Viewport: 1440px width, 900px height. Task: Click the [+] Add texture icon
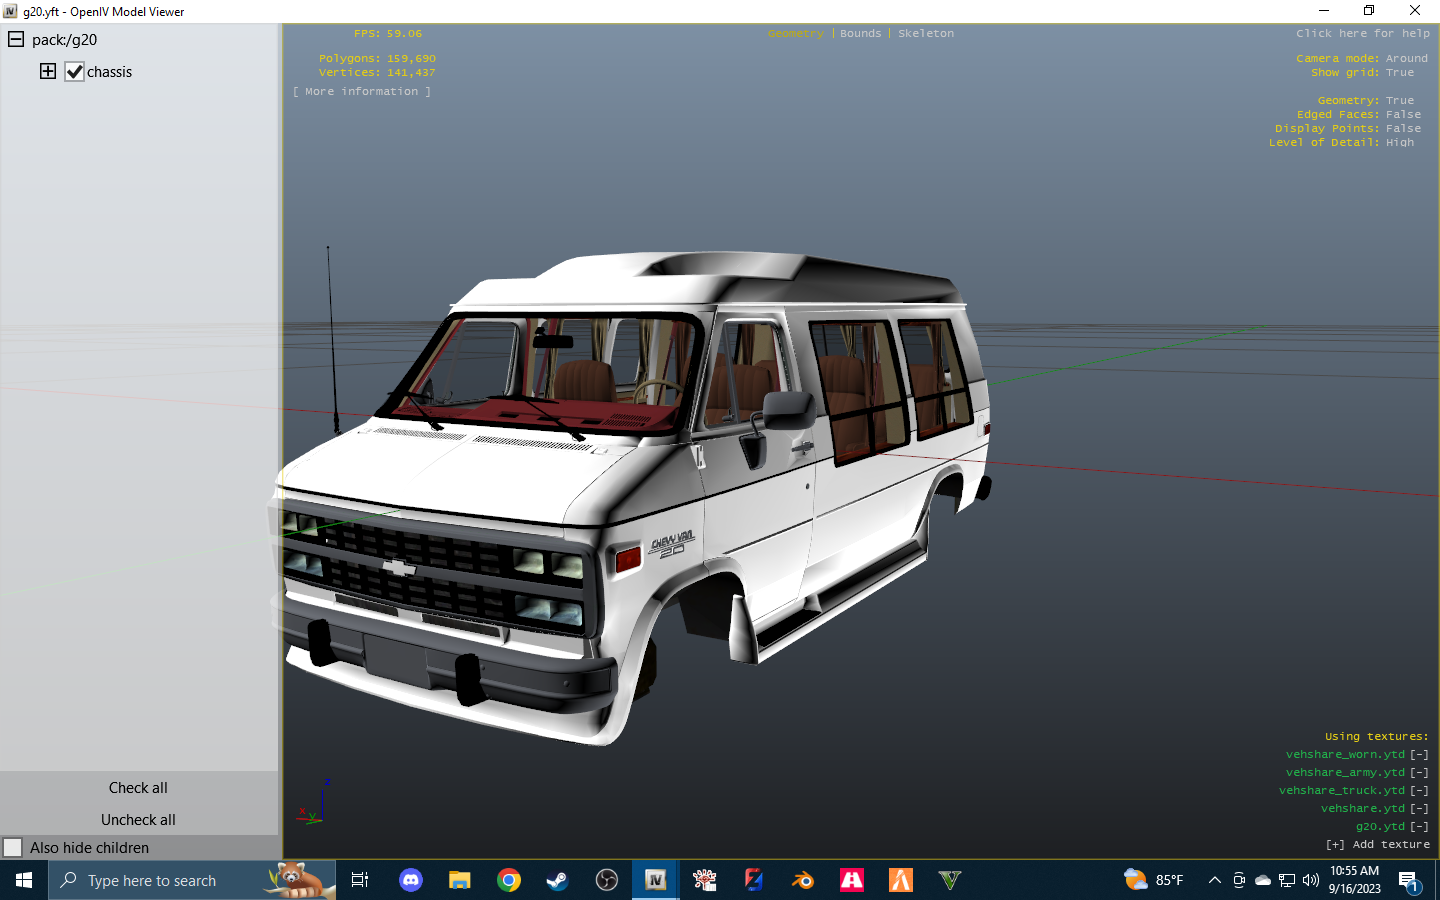click(x=1334, y=844)
